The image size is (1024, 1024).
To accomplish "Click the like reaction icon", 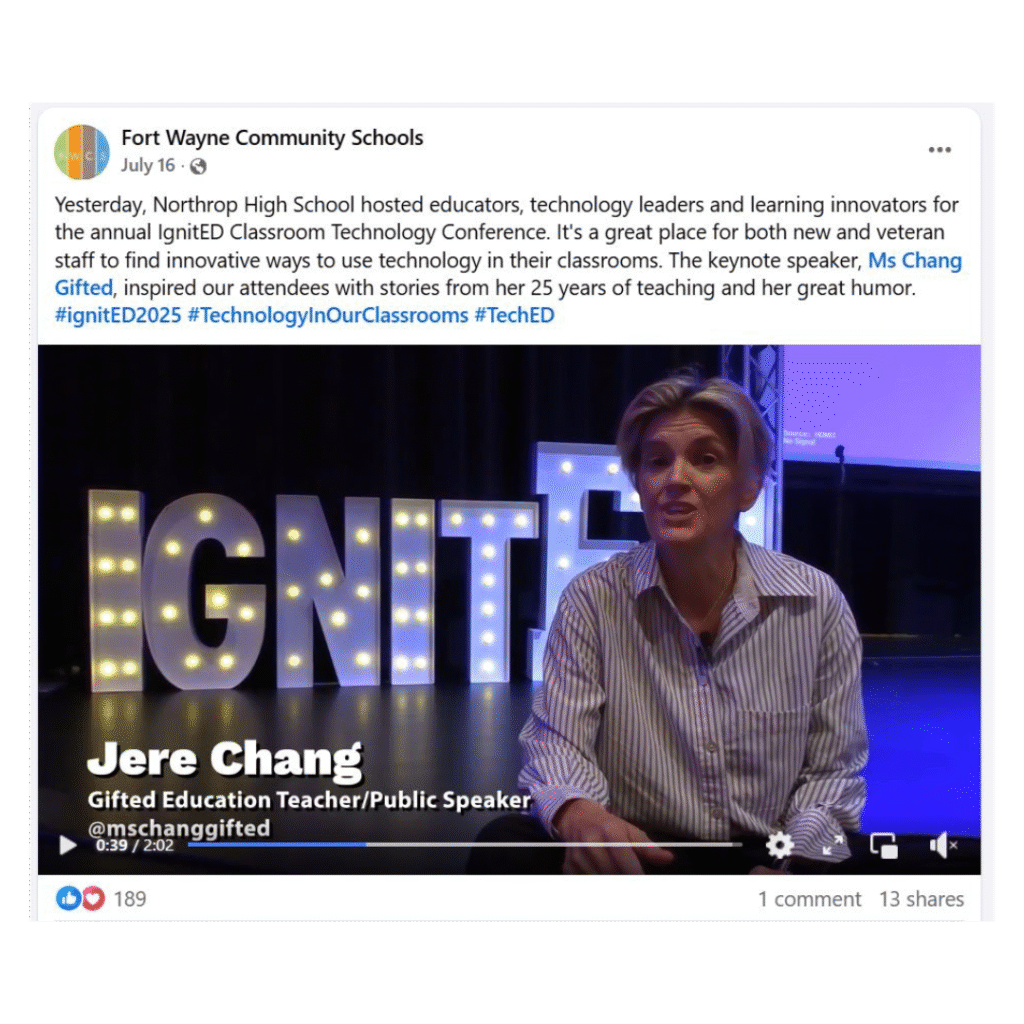I will 68,899.
